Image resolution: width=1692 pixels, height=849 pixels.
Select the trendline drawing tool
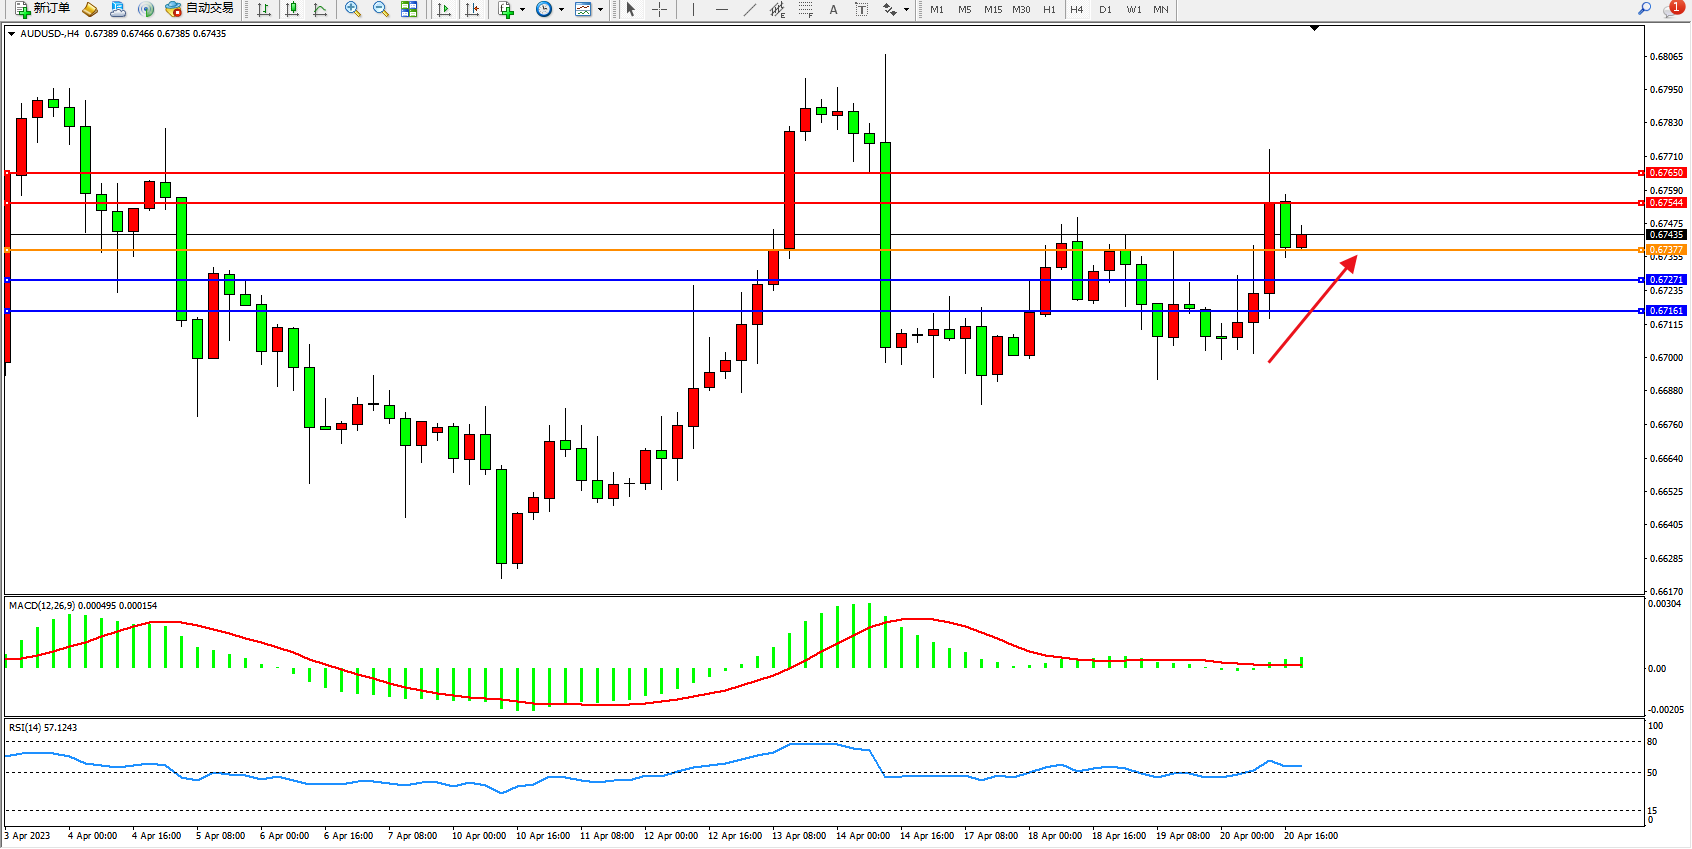coord(750,9)
